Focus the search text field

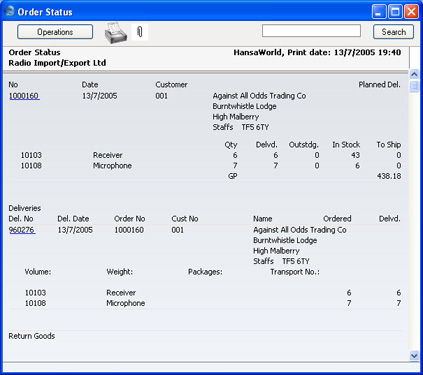pos(311,31)
